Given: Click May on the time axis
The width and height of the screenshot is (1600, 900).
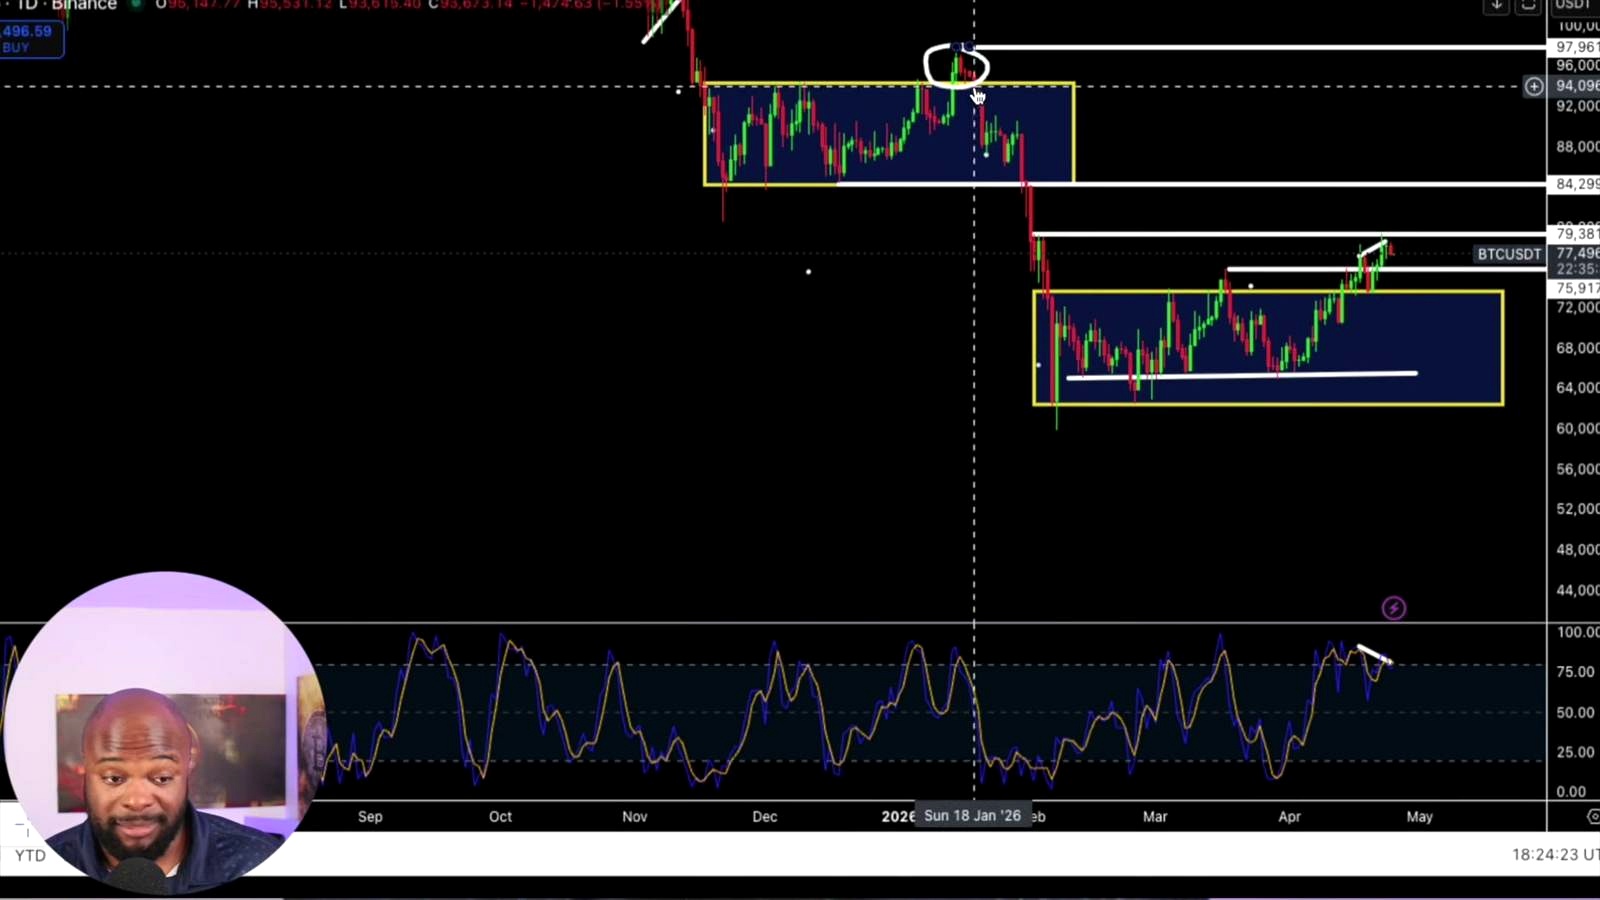Looking at the screenshot, I should [1419, 816].
